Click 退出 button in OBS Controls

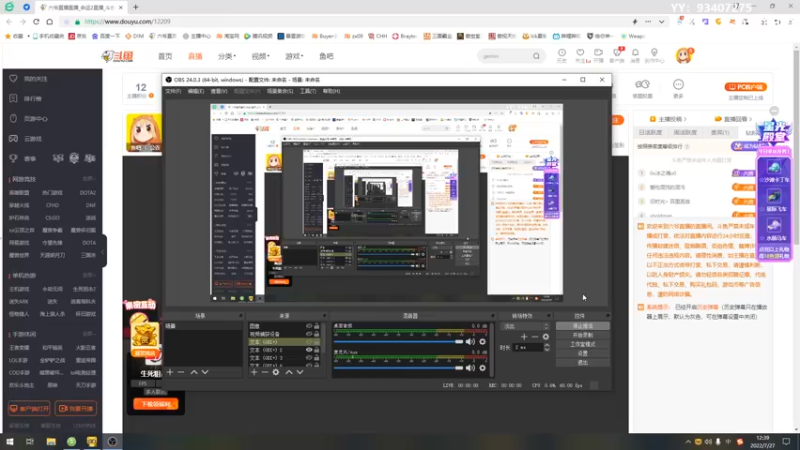pyautogui.click(x=583, y=363)
